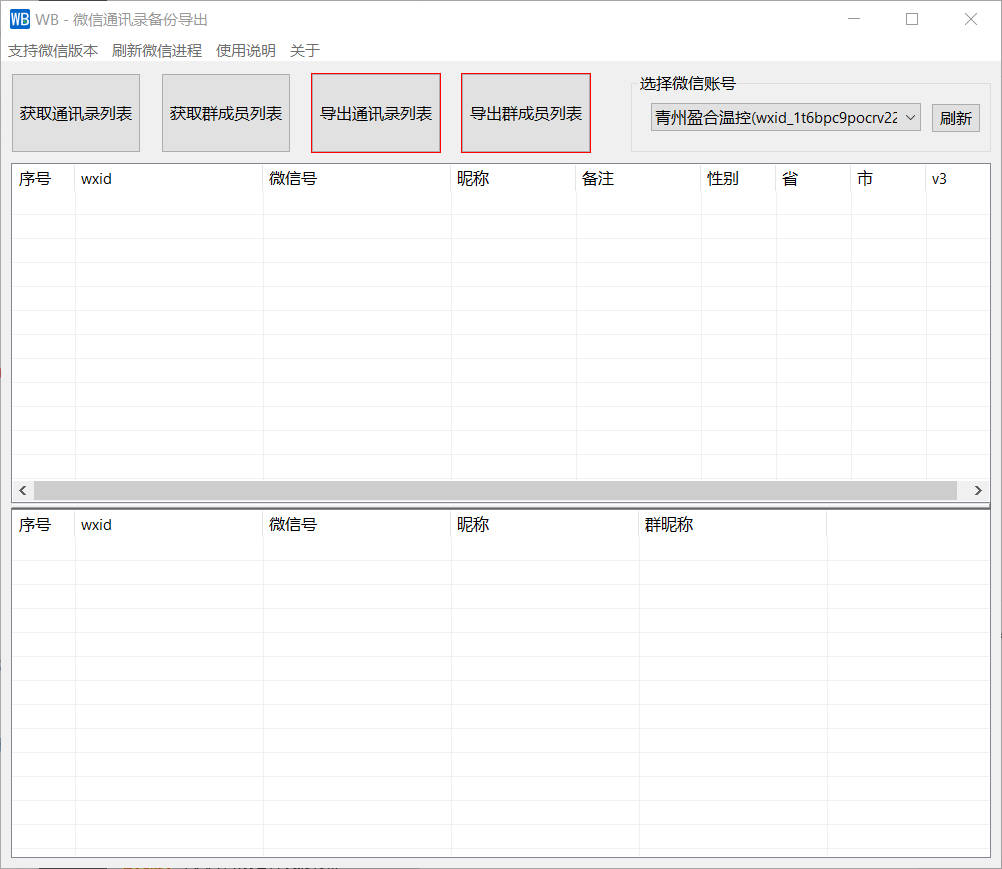
Task: Click the 性别 column header
Action: (x=739, y=178)
